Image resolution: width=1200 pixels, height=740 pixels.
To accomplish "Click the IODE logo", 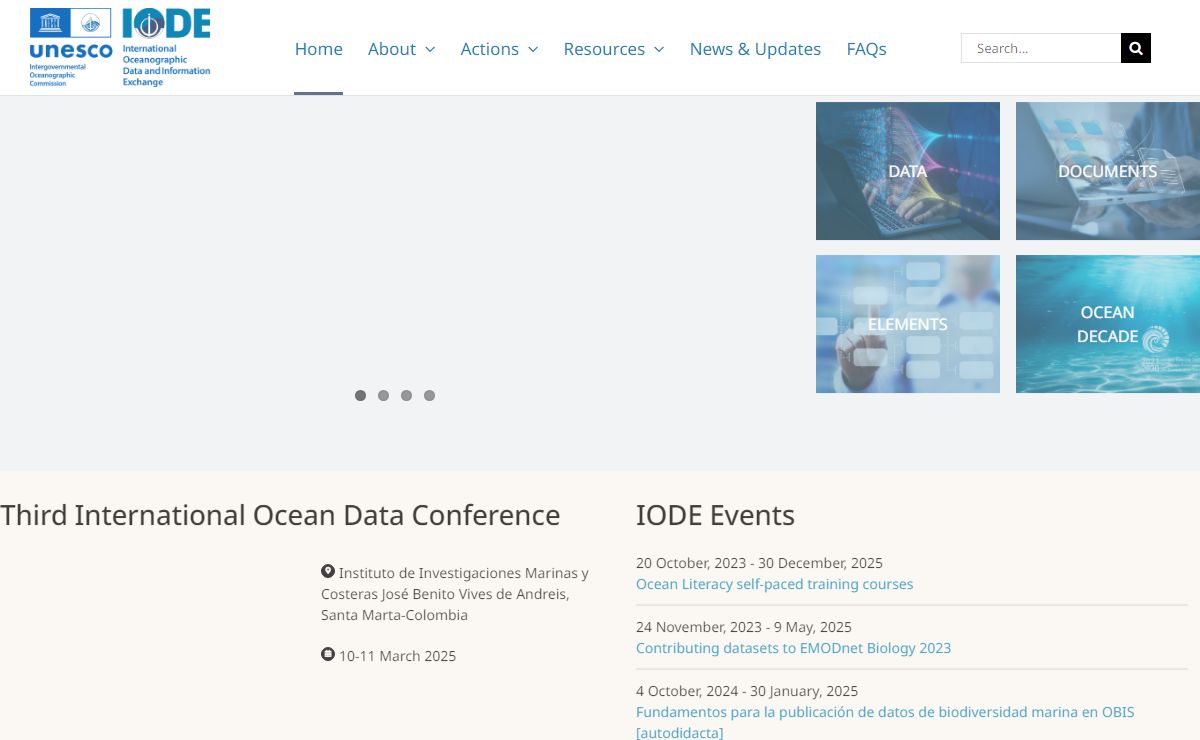I will tap(166, 47).
